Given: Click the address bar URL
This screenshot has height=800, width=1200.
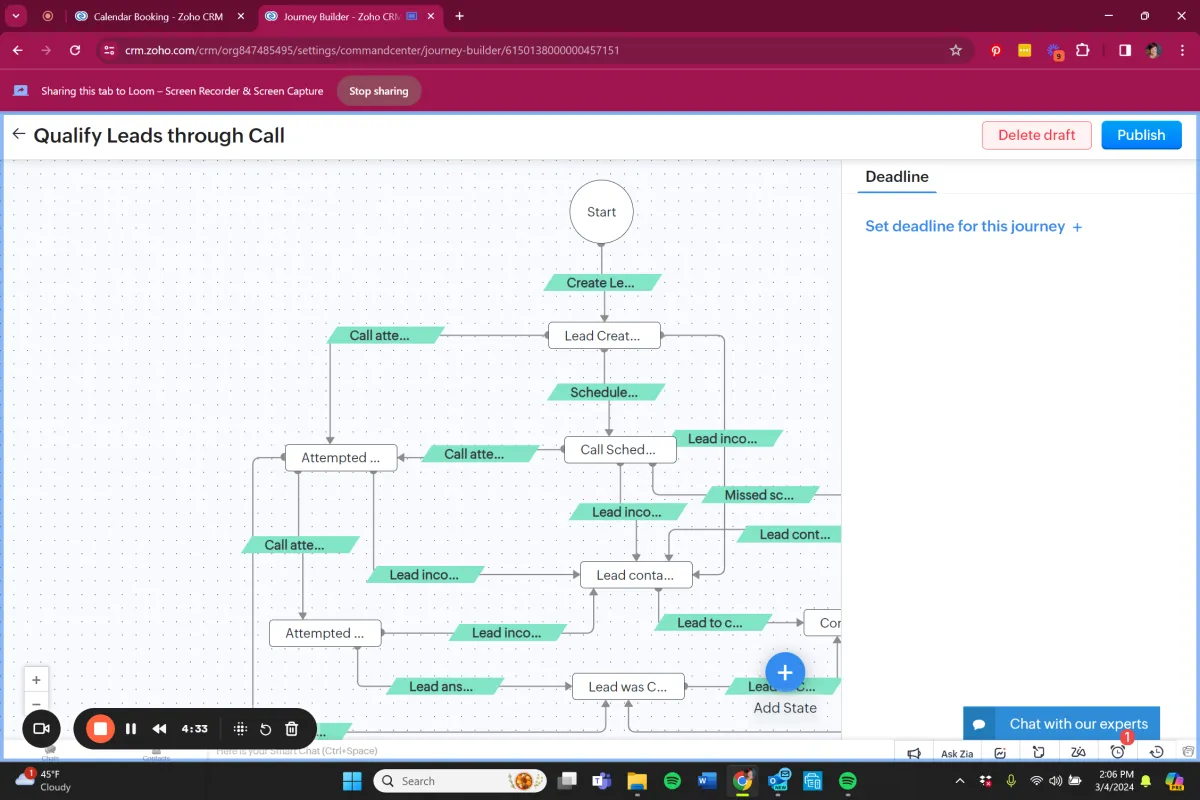Looking at the screenshot, I should click(x=372, y=50).
